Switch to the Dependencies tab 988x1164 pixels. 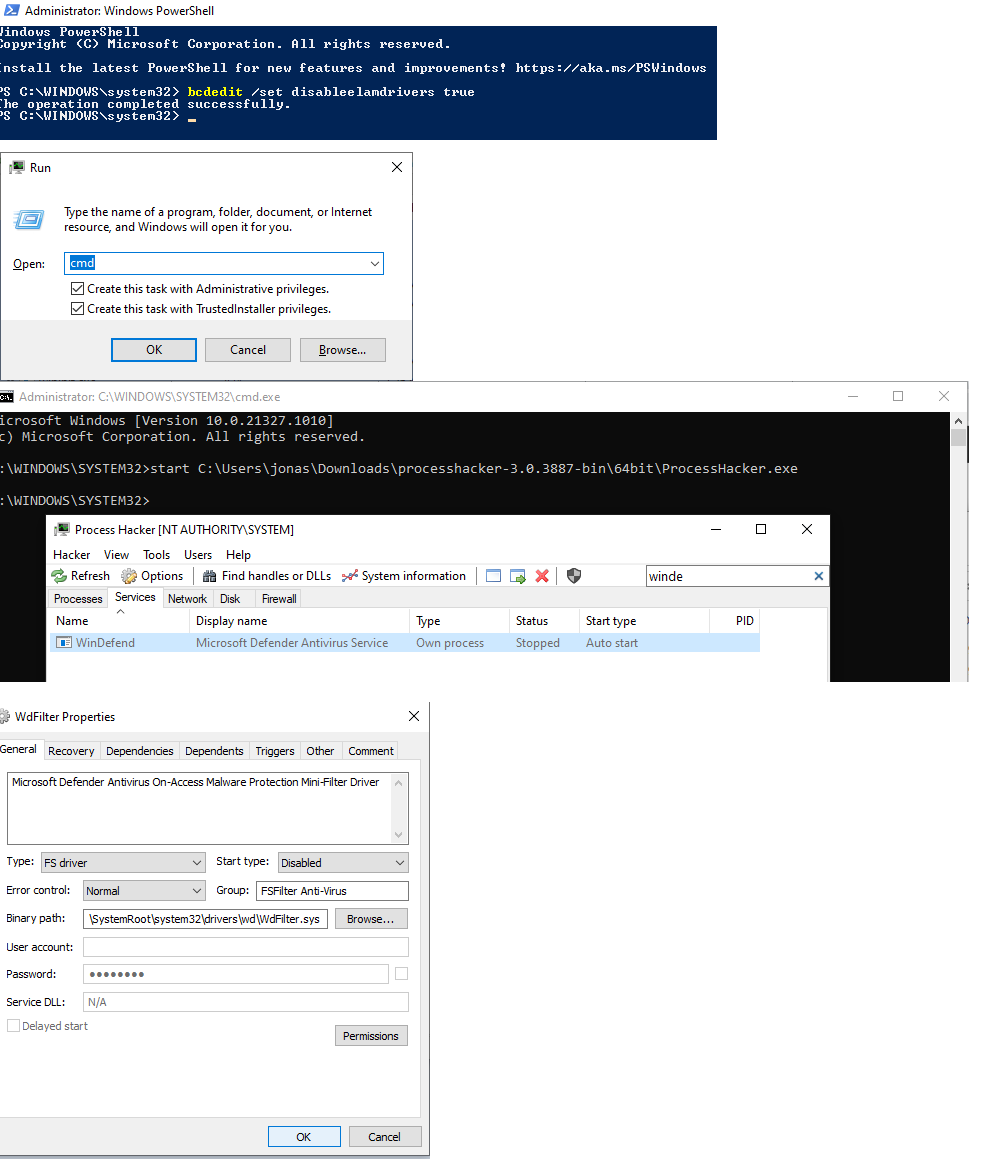140,751
